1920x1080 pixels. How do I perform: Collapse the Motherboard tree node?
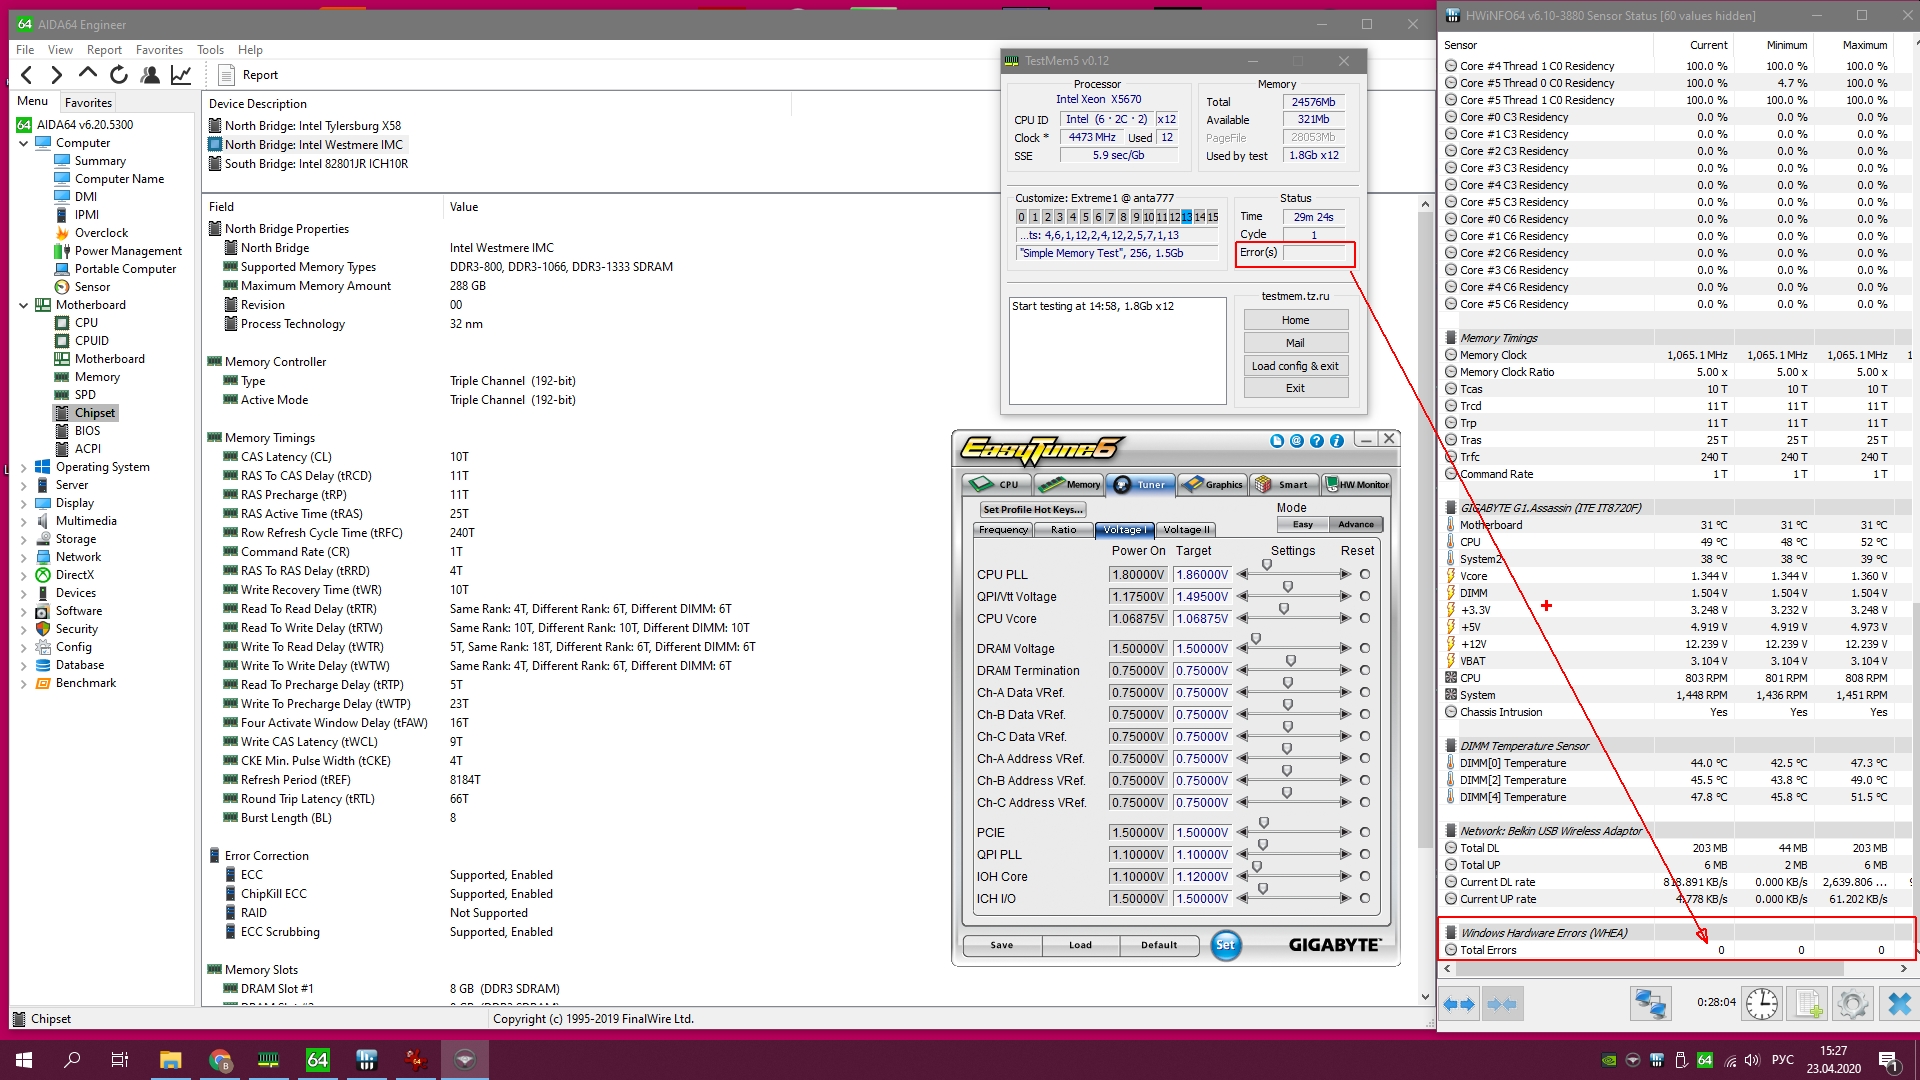24,305
